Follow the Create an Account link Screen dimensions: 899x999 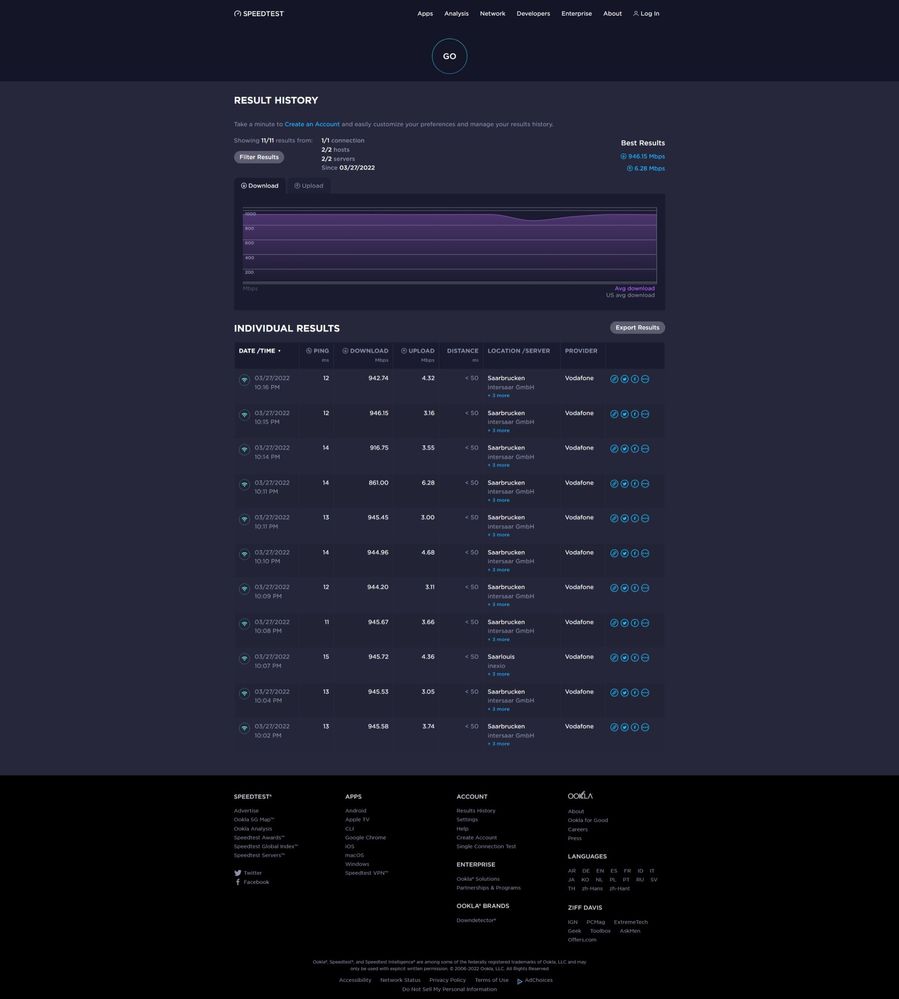312,124
